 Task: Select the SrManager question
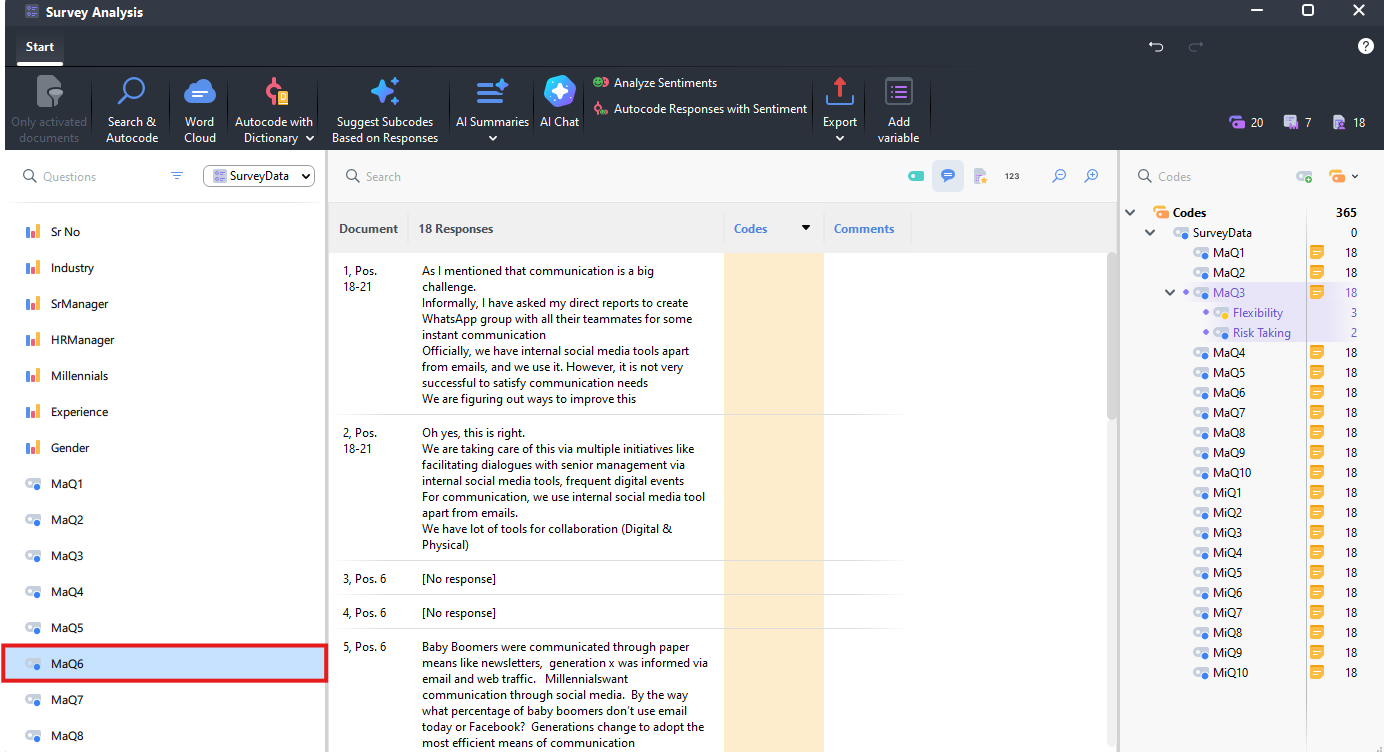coord(163,304)
